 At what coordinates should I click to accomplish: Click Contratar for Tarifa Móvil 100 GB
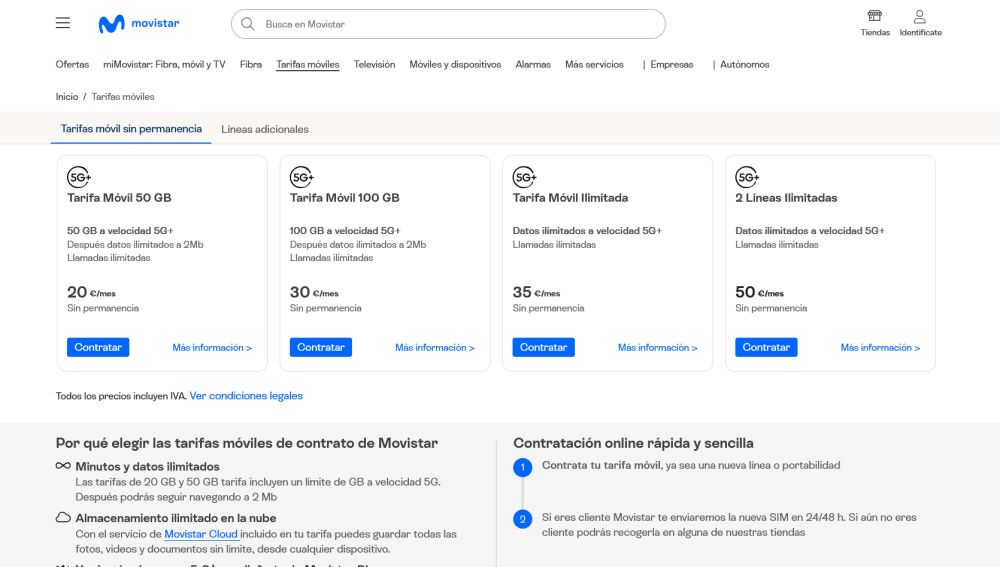321,347
